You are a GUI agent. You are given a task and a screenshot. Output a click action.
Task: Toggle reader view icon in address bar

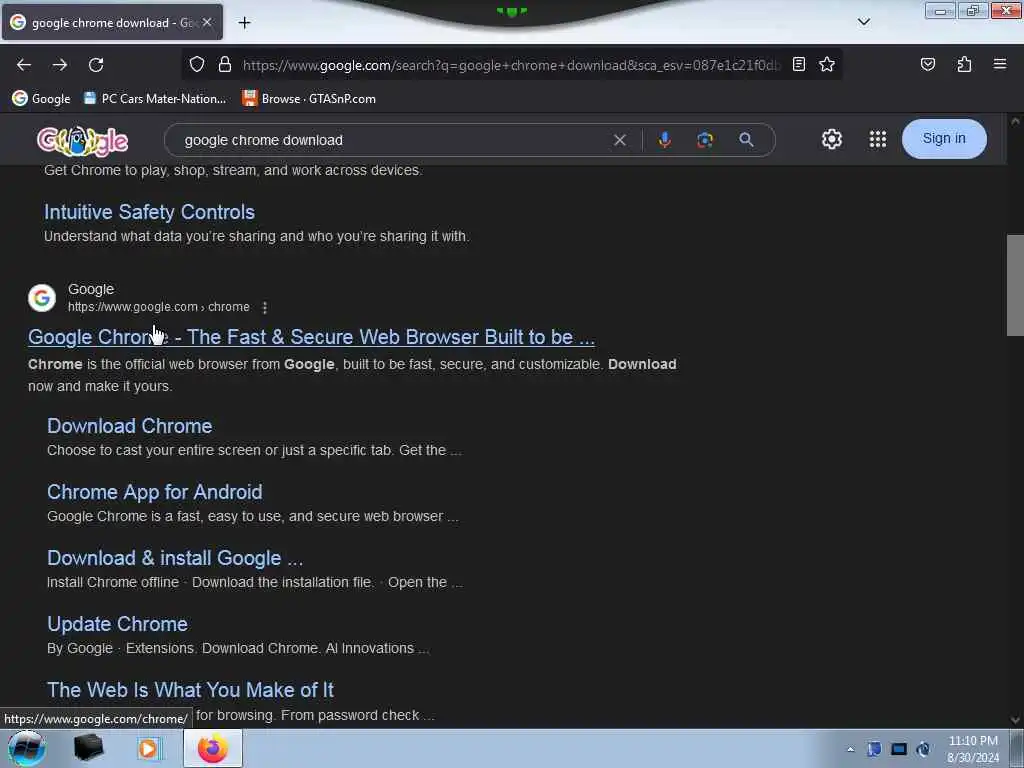click(x=799, y=64)
